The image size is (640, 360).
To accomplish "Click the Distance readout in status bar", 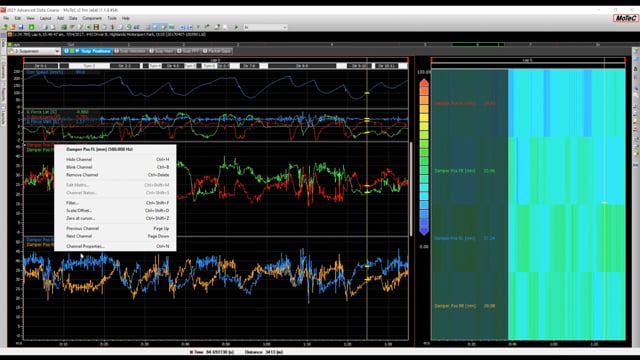I will pos(264,352).
